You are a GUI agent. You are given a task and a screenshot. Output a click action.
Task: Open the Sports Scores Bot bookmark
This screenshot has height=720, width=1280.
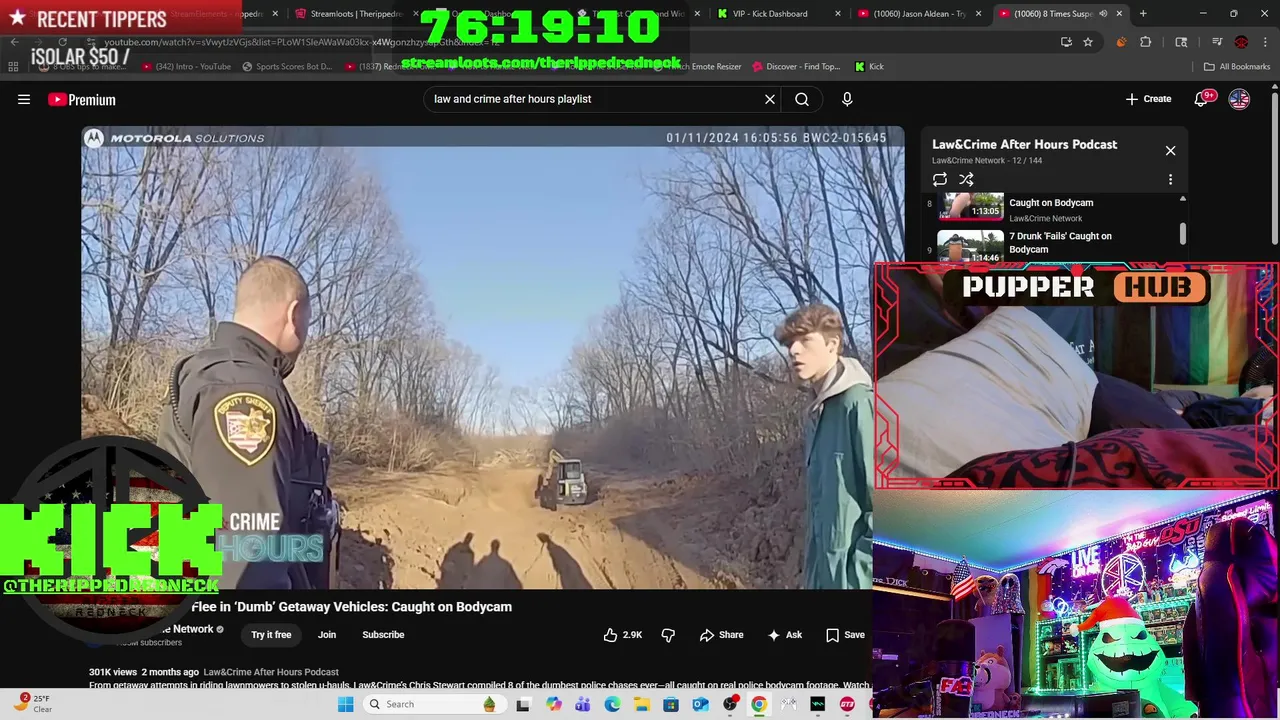[x=287, y=67]
